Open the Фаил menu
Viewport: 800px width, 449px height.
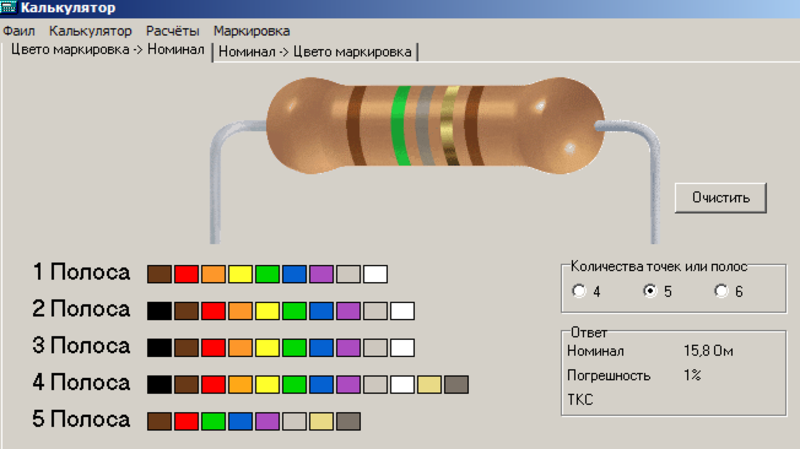19,31
